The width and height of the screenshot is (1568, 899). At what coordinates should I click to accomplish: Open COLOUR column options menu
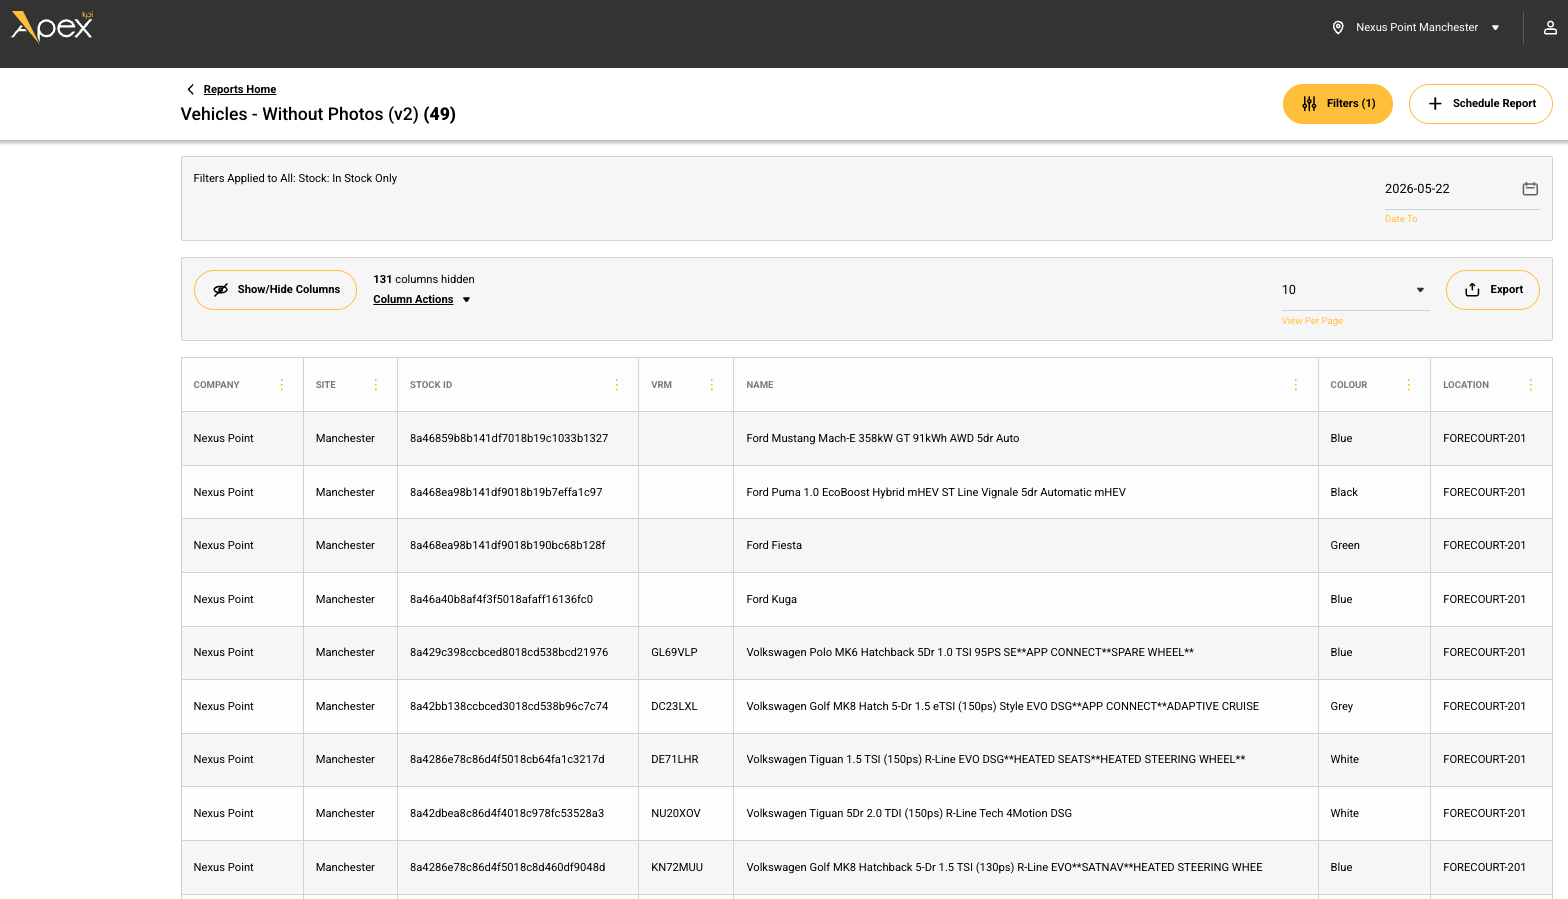coord(1409,385)
